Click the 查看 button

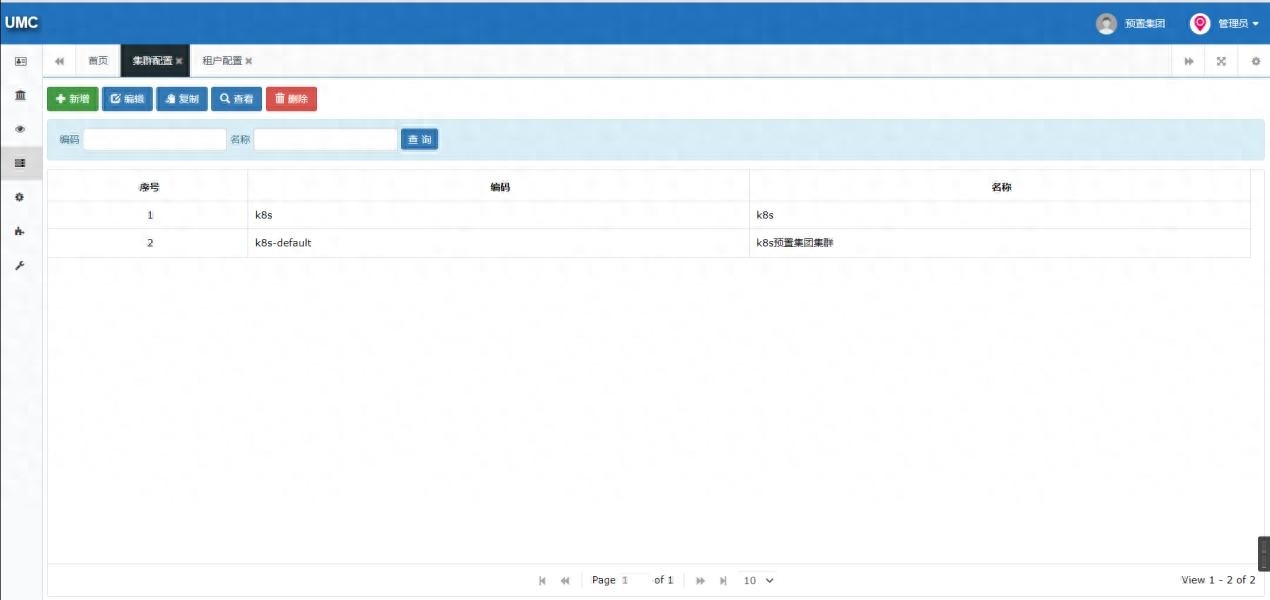(x=236, y=99)
